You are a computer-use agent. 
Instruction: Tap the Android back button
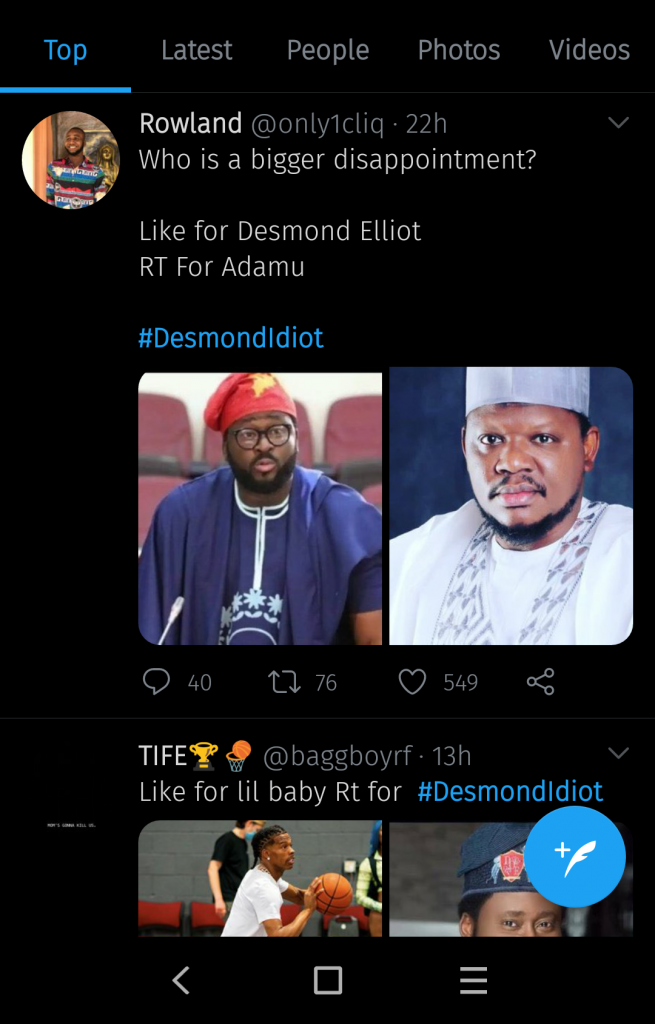coord(181,980)
